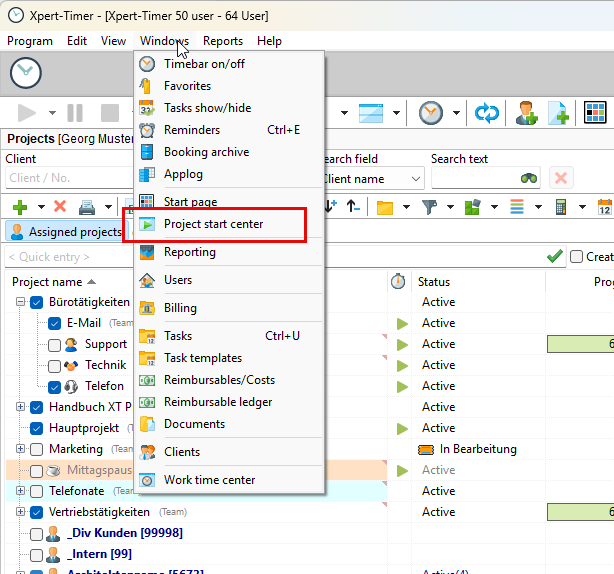Viewport: 614px width, 574px height.
Task: Click the binoculars search icon
Action: point(530,178)
